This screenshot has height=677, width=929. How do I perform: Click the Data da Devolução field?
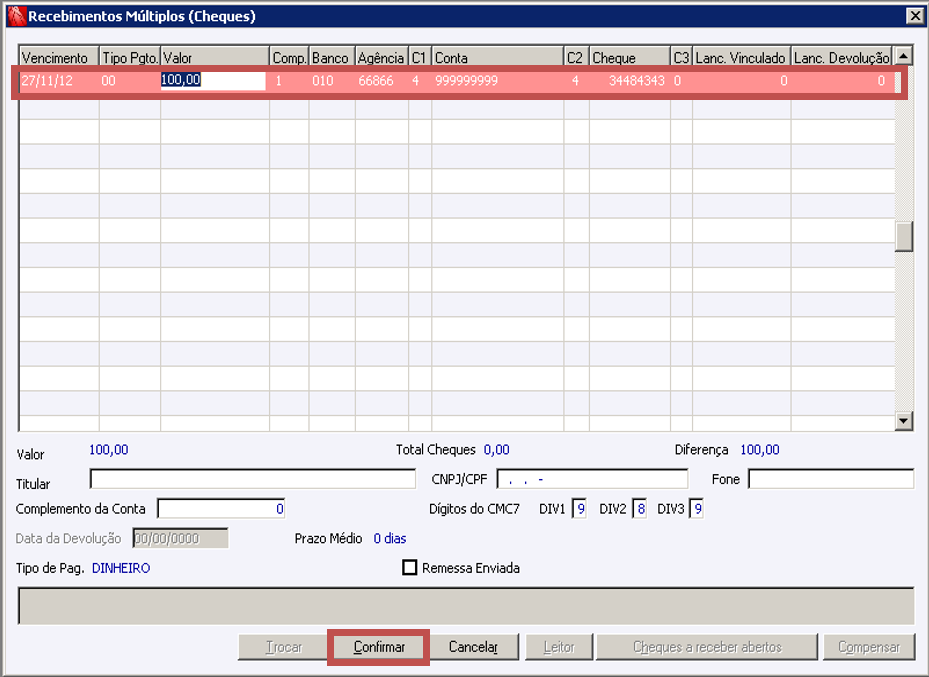(180, 538)
